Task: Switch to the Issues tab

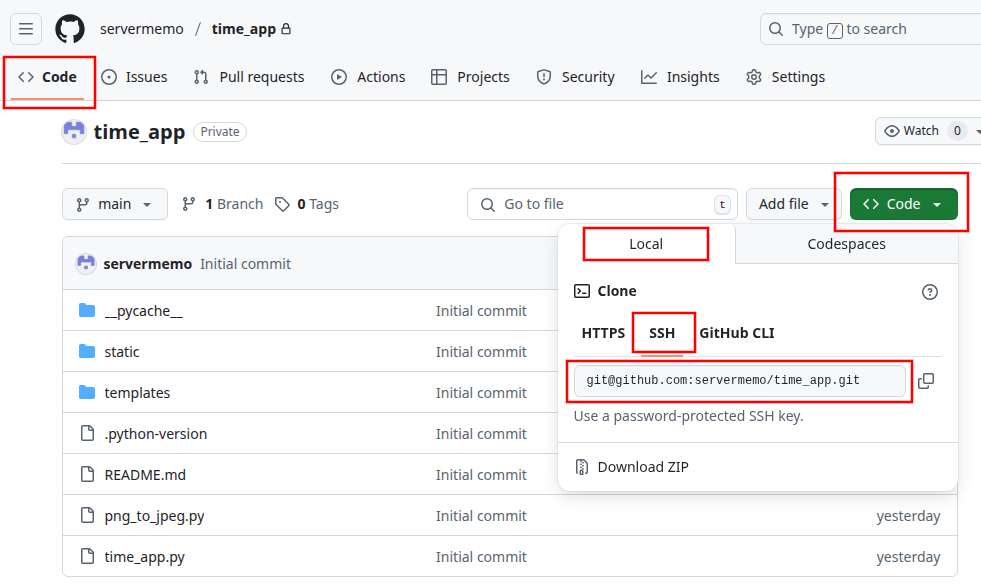Action: (x=135, y=77)
